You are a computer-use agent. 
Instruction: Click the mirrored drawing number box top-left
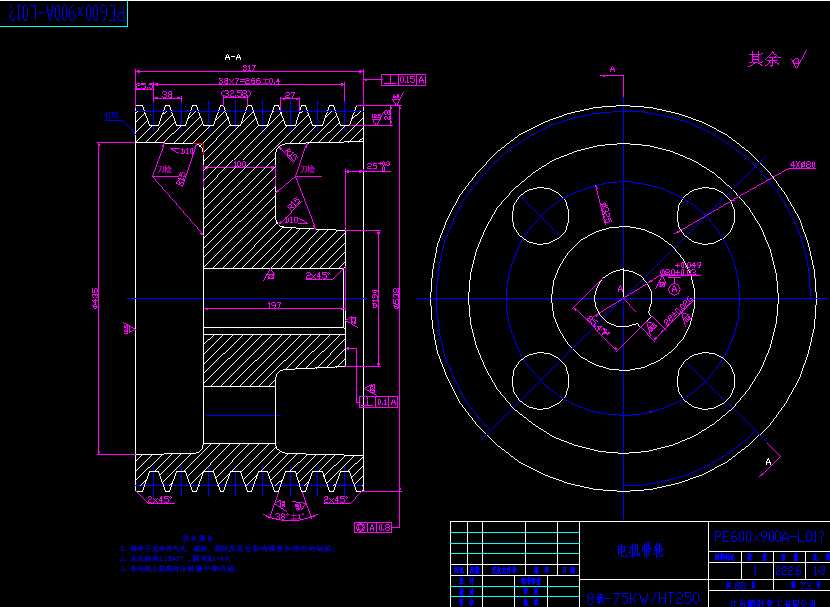64,14
